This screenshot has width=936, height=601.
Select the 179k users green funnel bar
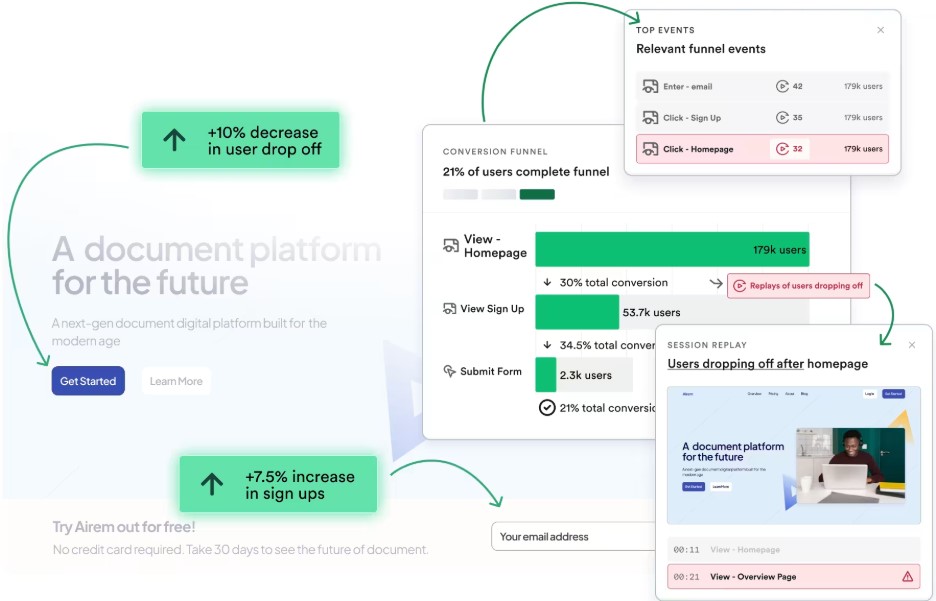[x=671, y=250]
